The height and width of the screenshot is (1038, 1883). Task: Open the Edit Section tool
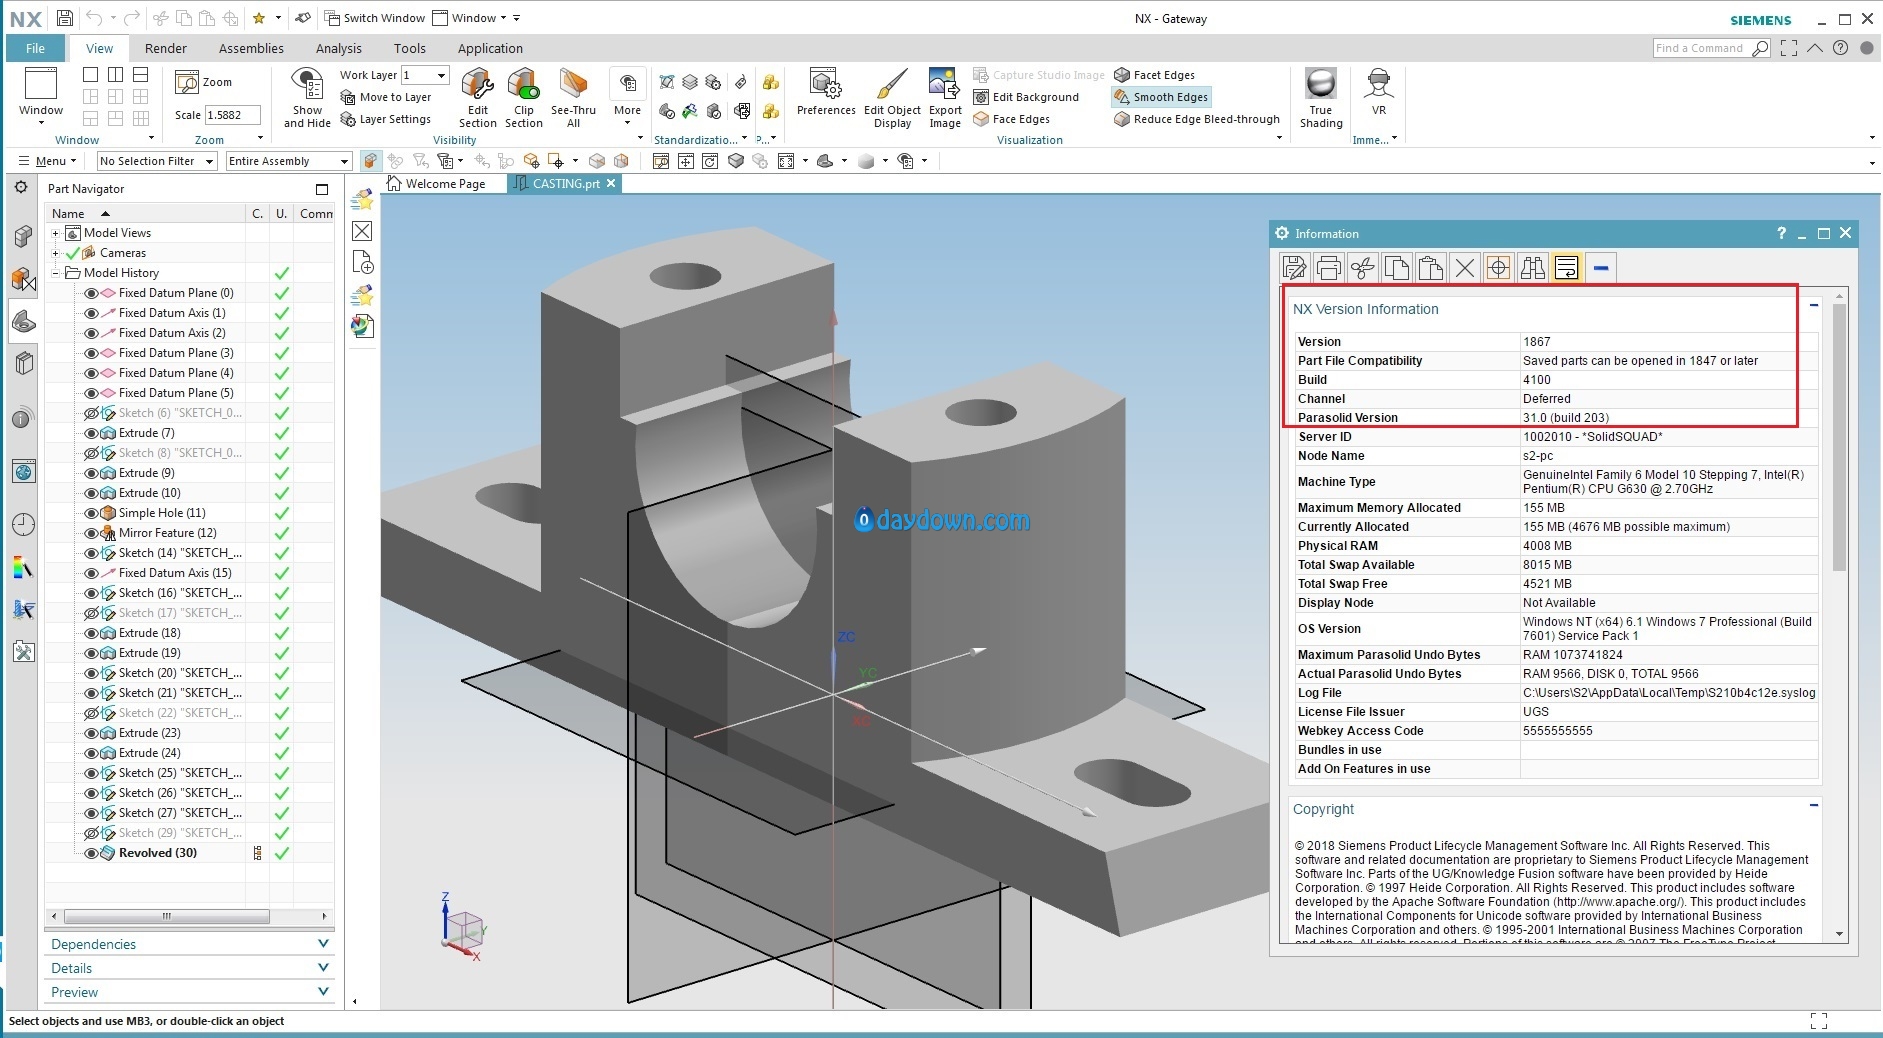point(477,98)
